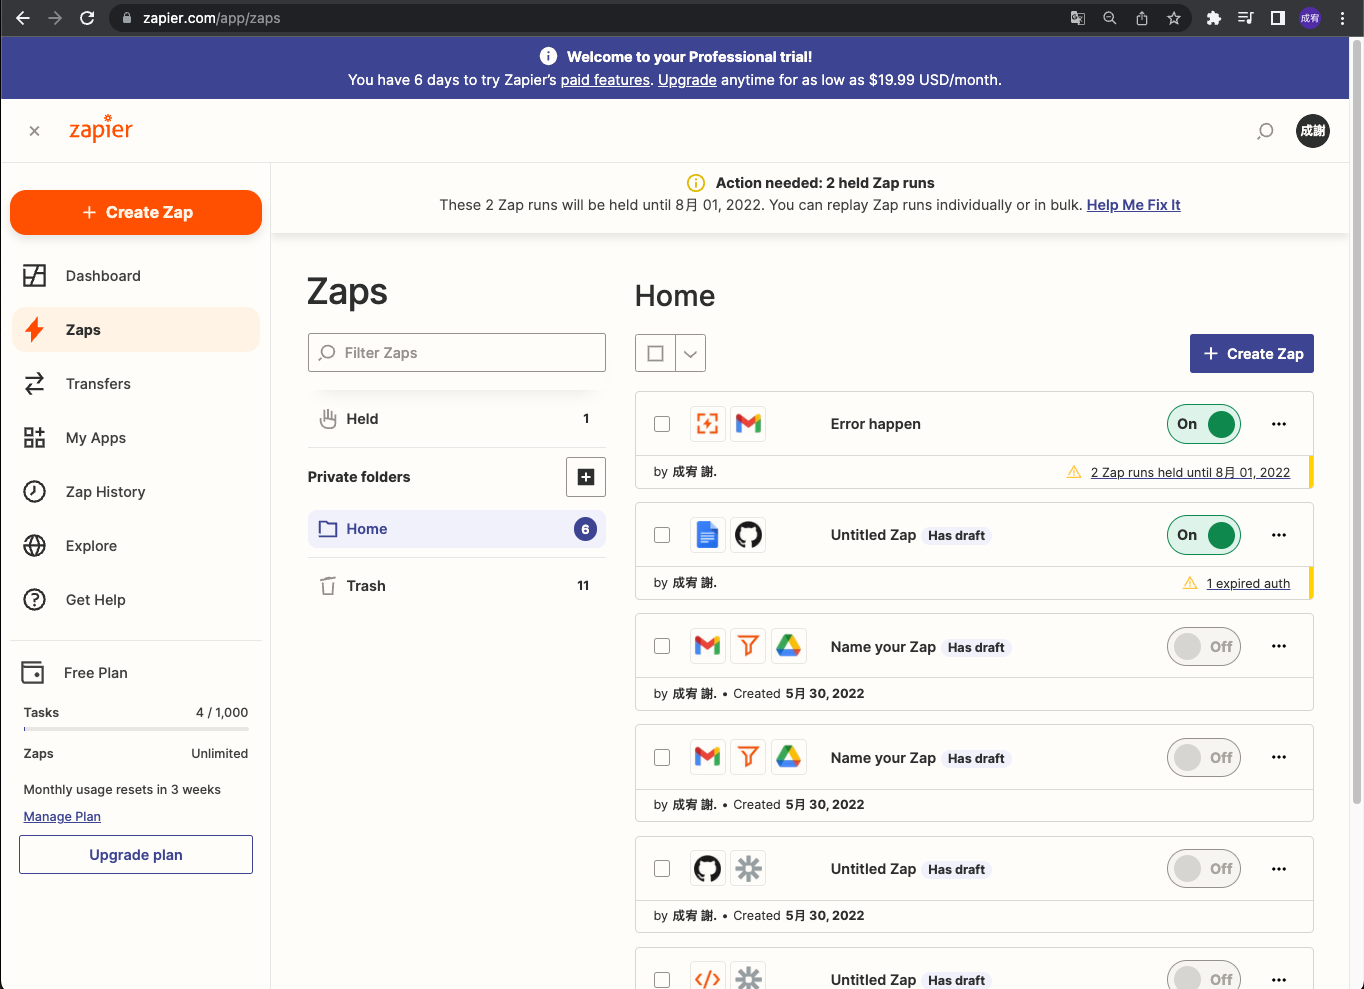Open Get Help in the sidebar
This screenshot has height=989, width=1364.
(x=136, y=600)
